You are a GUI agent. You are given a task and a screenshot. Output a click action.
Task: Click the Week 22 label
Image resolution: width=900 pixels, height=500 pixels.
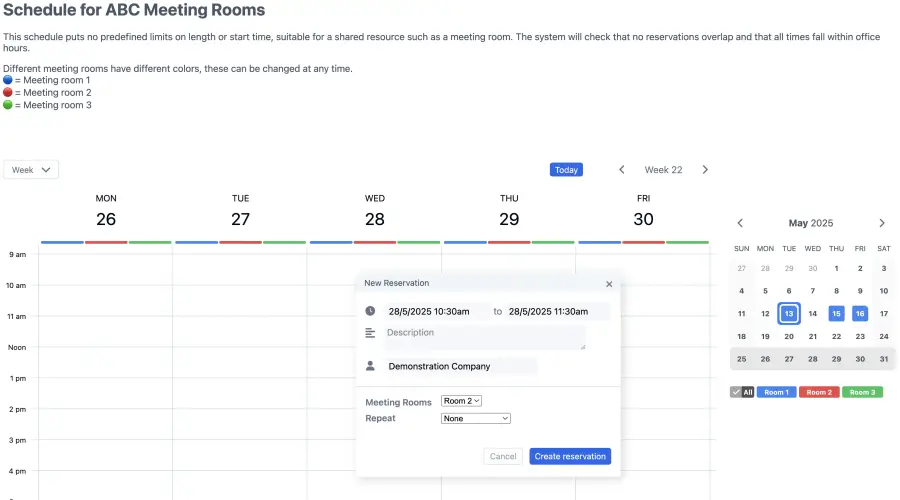(x=663, y=170)
